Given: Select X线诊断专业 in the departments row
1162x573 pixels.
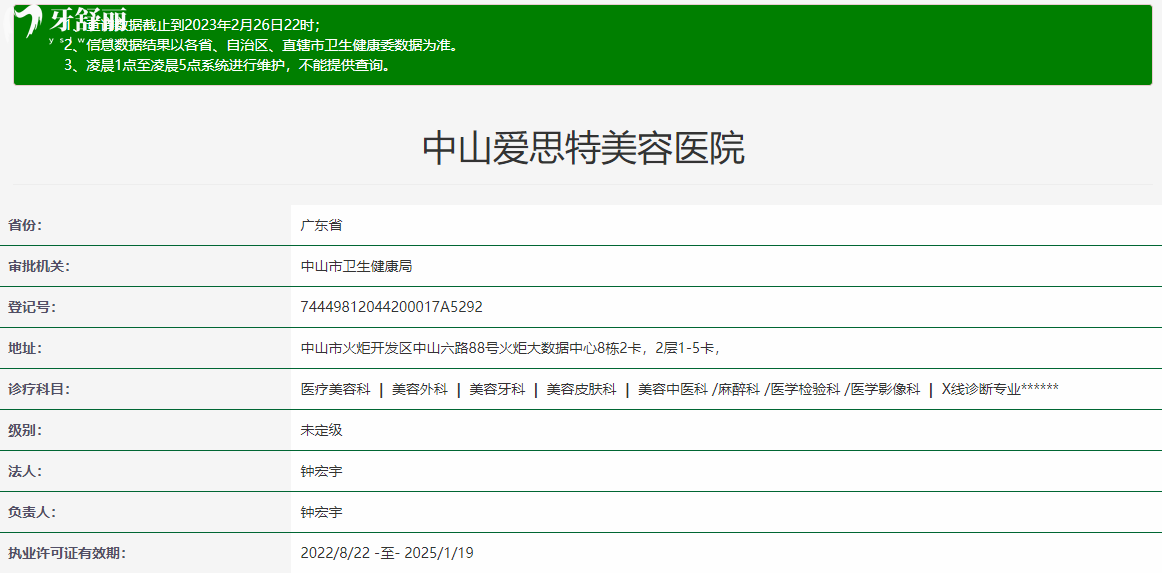Looking at the screenshot, I should coord(980,389).
